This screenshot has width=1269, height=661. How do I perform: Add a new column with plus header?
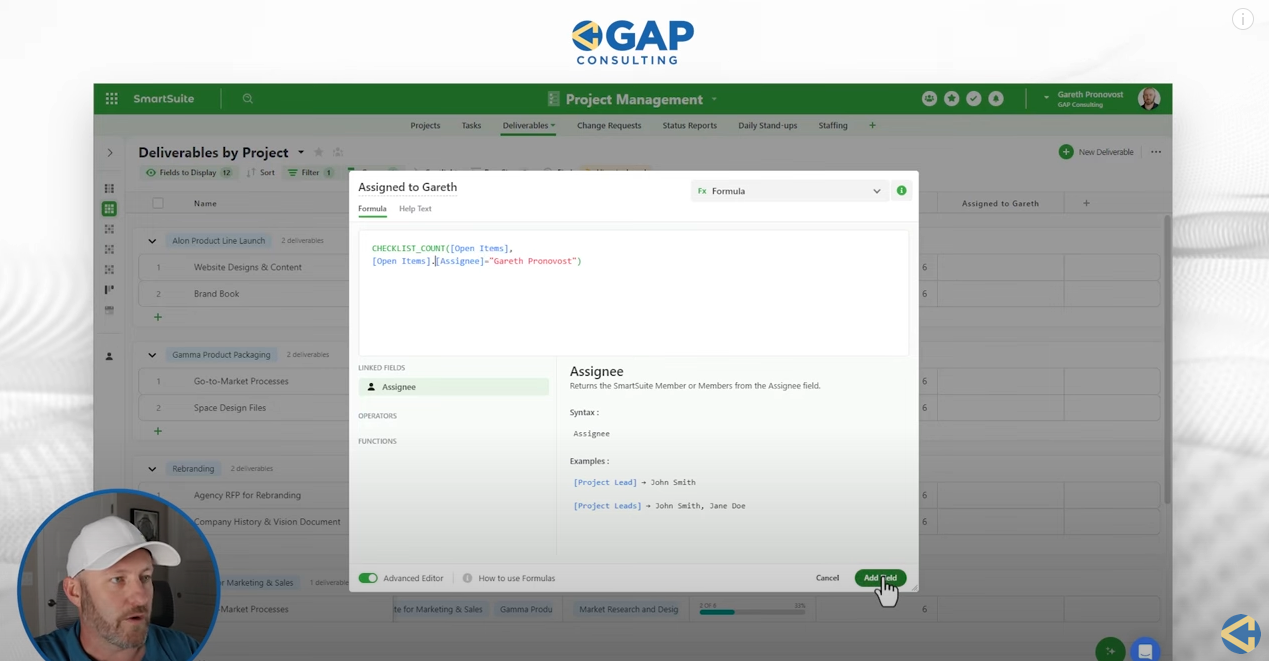click(1086, 203)
